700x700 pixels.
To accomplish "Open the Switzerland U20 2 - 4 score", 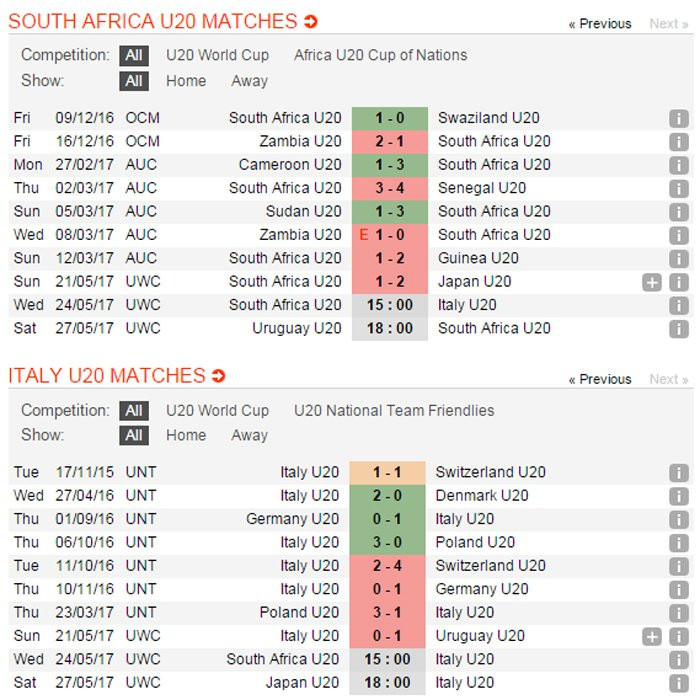I will tap(387, 566).
